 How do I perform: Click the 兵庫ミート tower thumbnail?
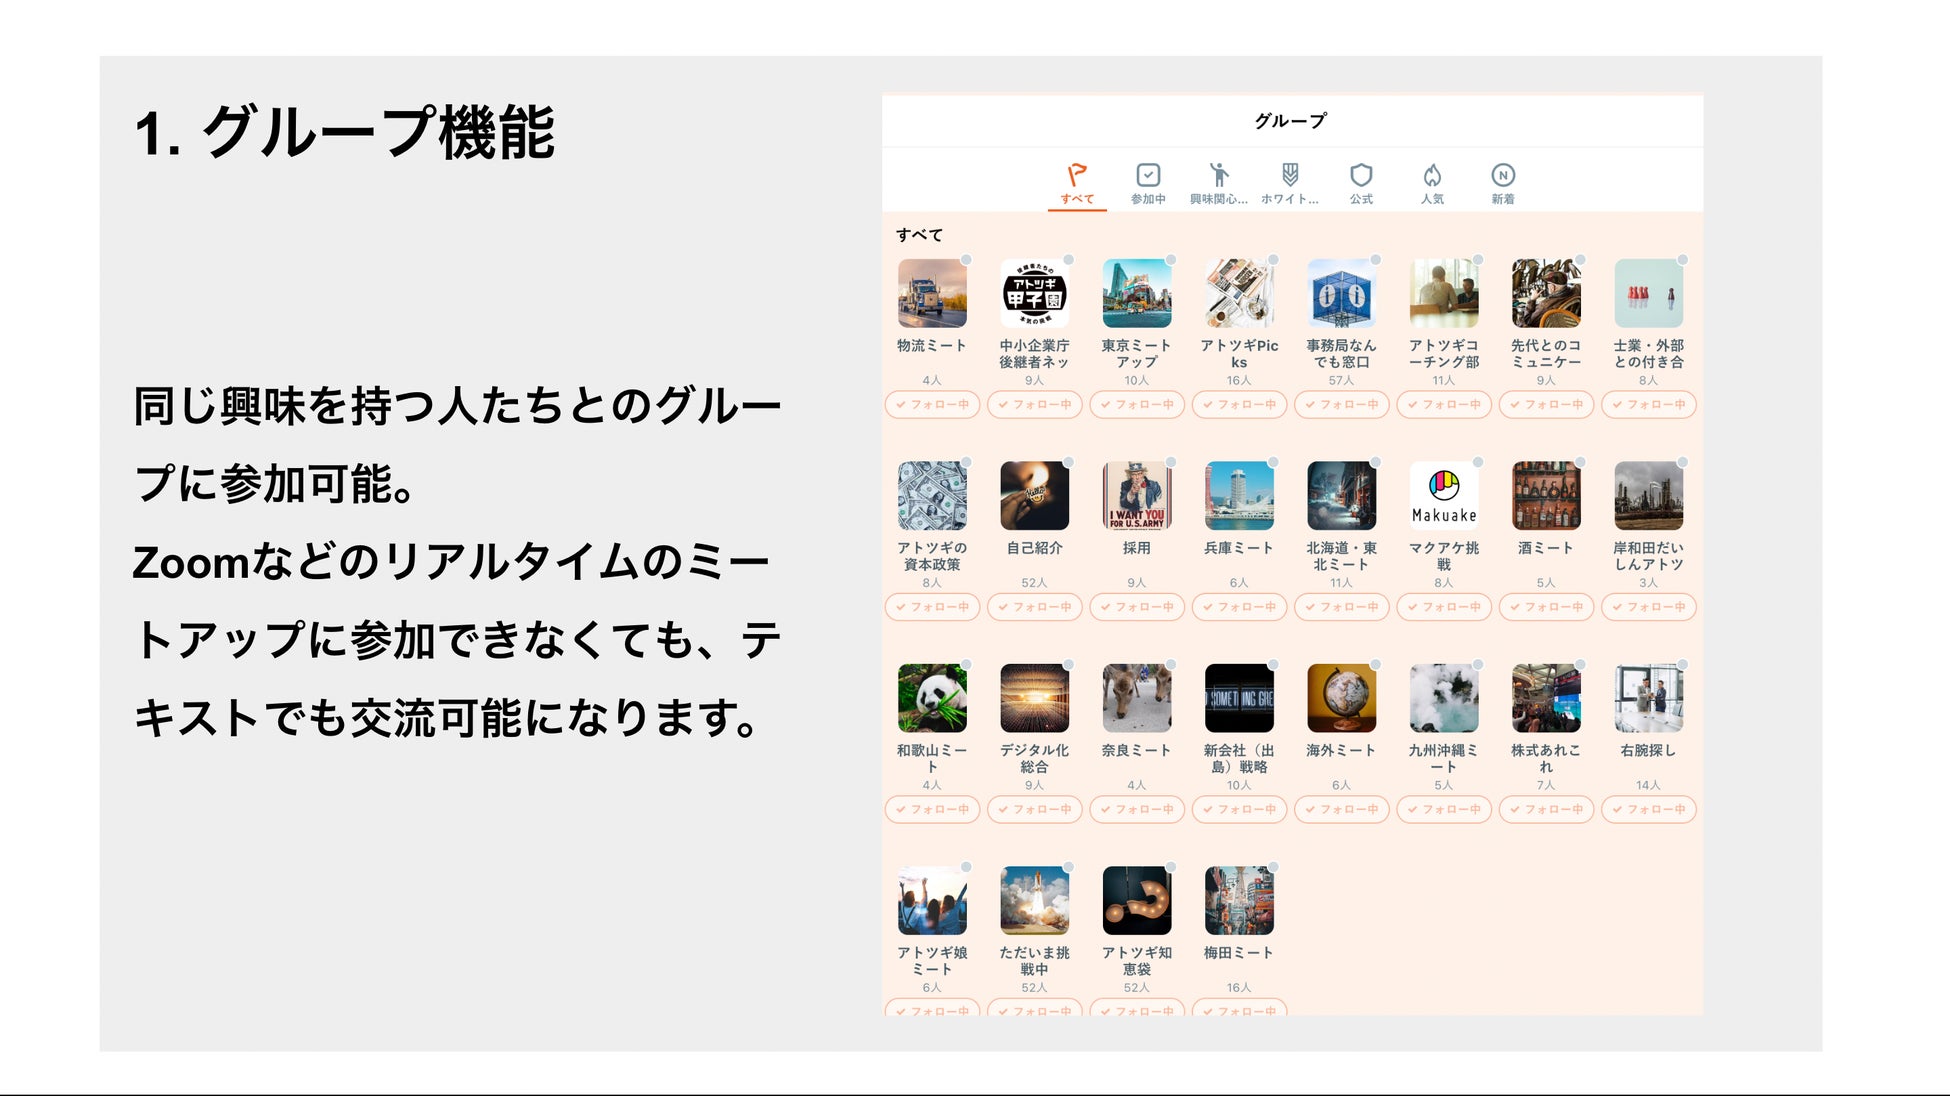(x=1238, y=496)
